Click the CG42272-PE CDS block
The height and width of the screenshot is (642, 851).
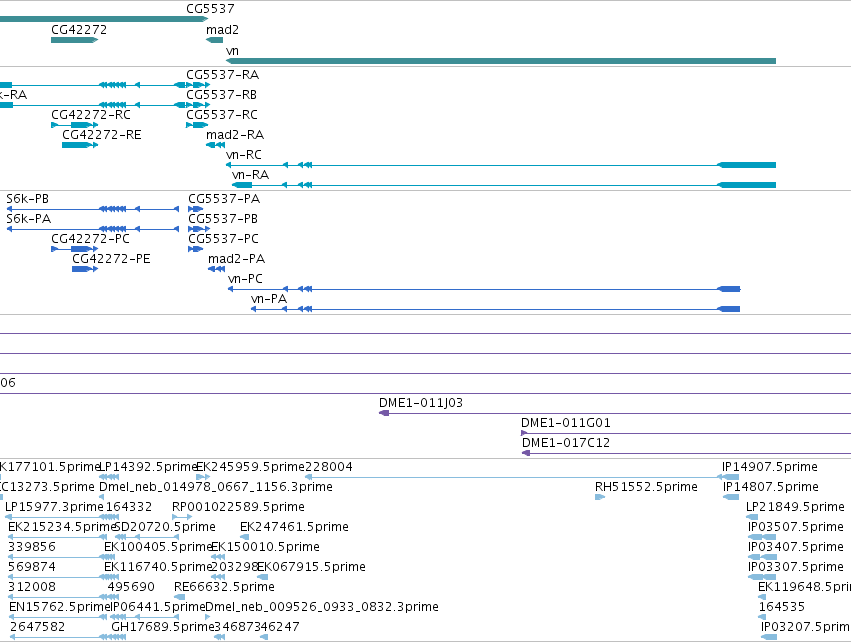[85, 269]
